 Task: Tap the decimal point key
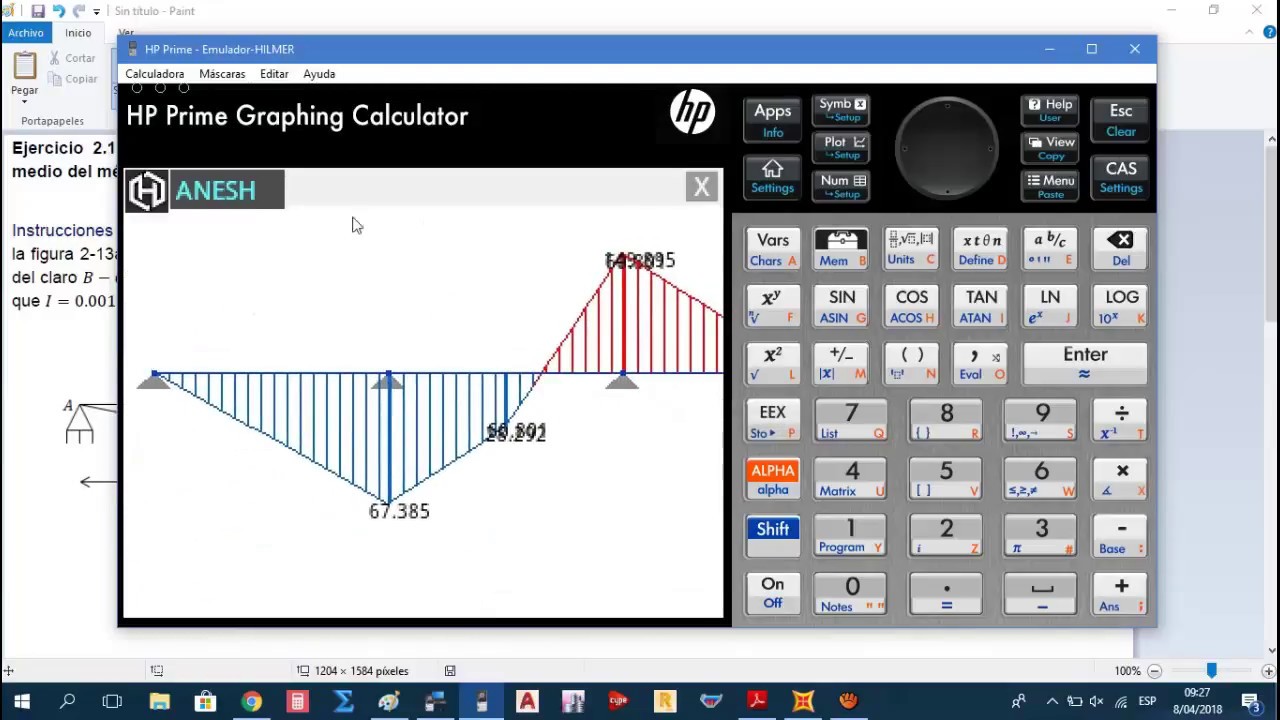pos(946,593)
